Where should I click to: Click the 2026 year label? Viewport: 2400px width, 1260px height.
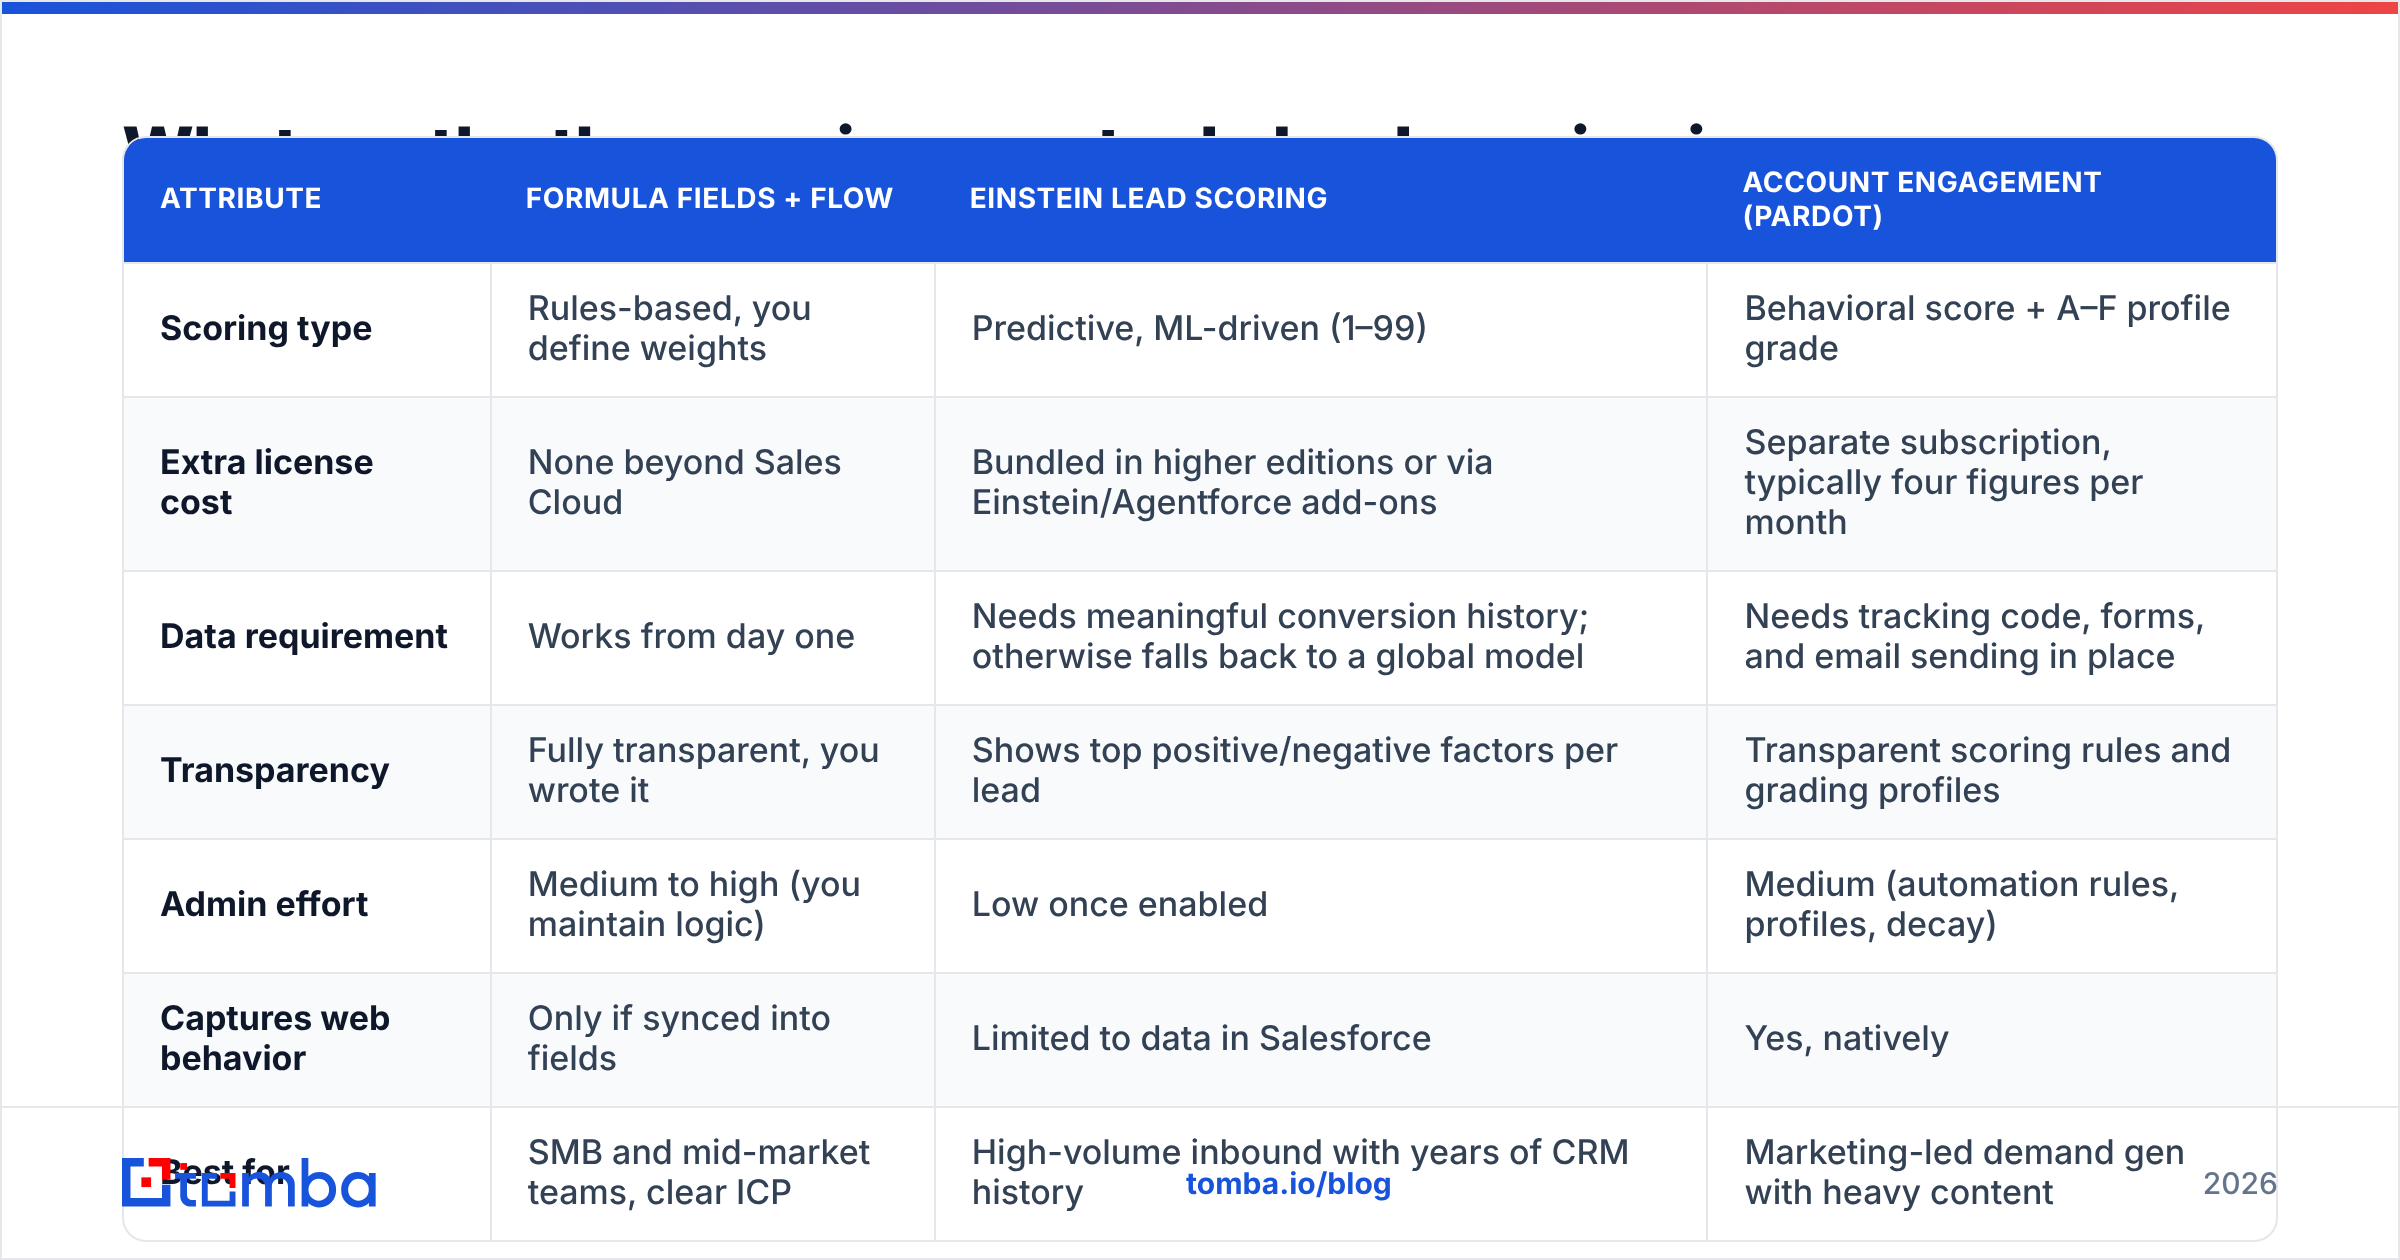pos(2240,1184)
